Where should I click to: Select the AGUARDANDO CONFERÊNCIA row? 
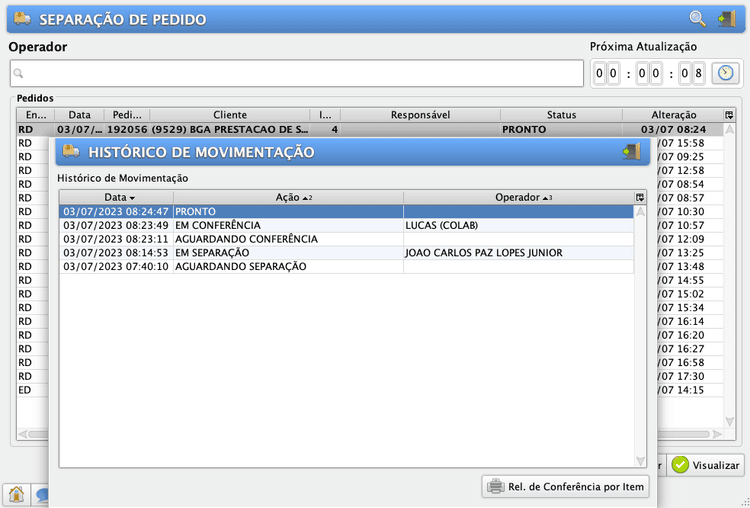[x=346, y=239]
